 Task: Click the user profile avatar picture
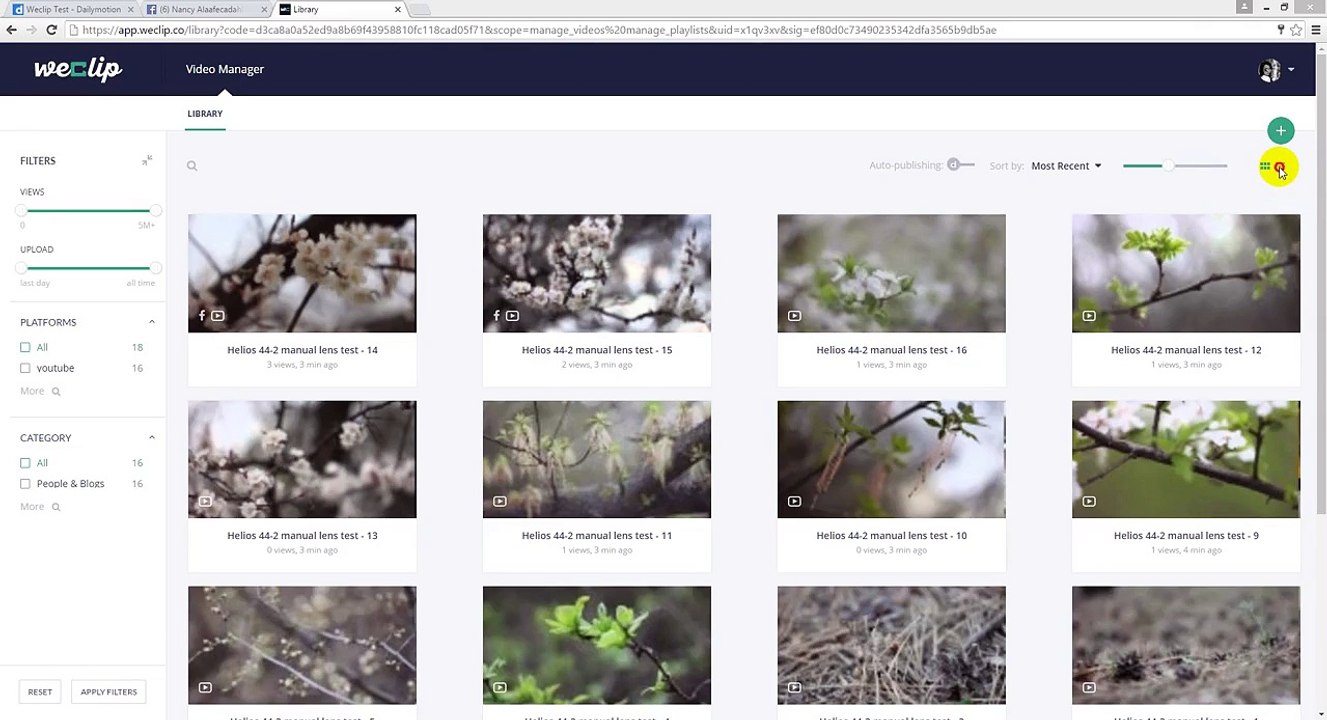(x=1269, y=70)
